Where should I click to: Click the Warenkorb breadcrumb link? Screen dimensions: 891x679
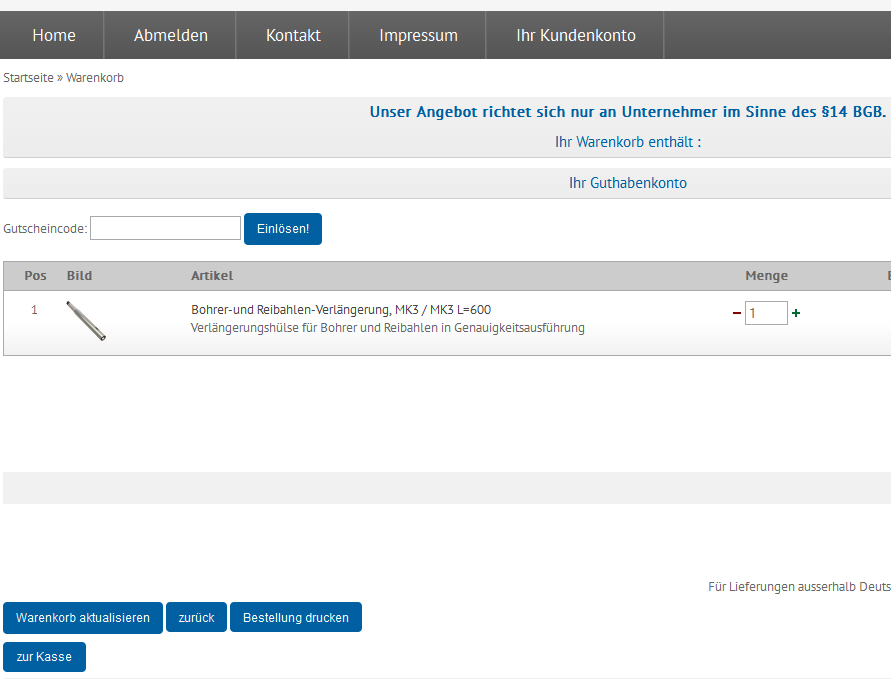point(95,78)
